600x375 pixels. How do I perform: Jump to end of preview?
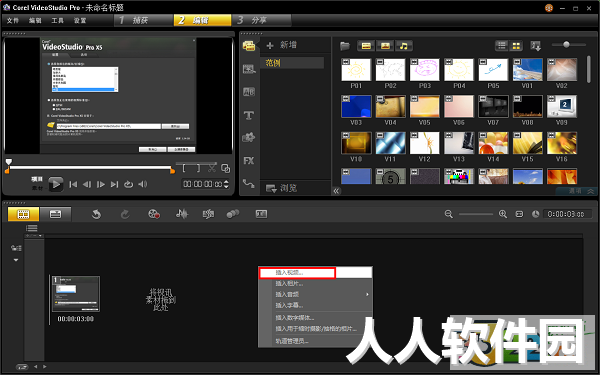(x=114, y=184)
